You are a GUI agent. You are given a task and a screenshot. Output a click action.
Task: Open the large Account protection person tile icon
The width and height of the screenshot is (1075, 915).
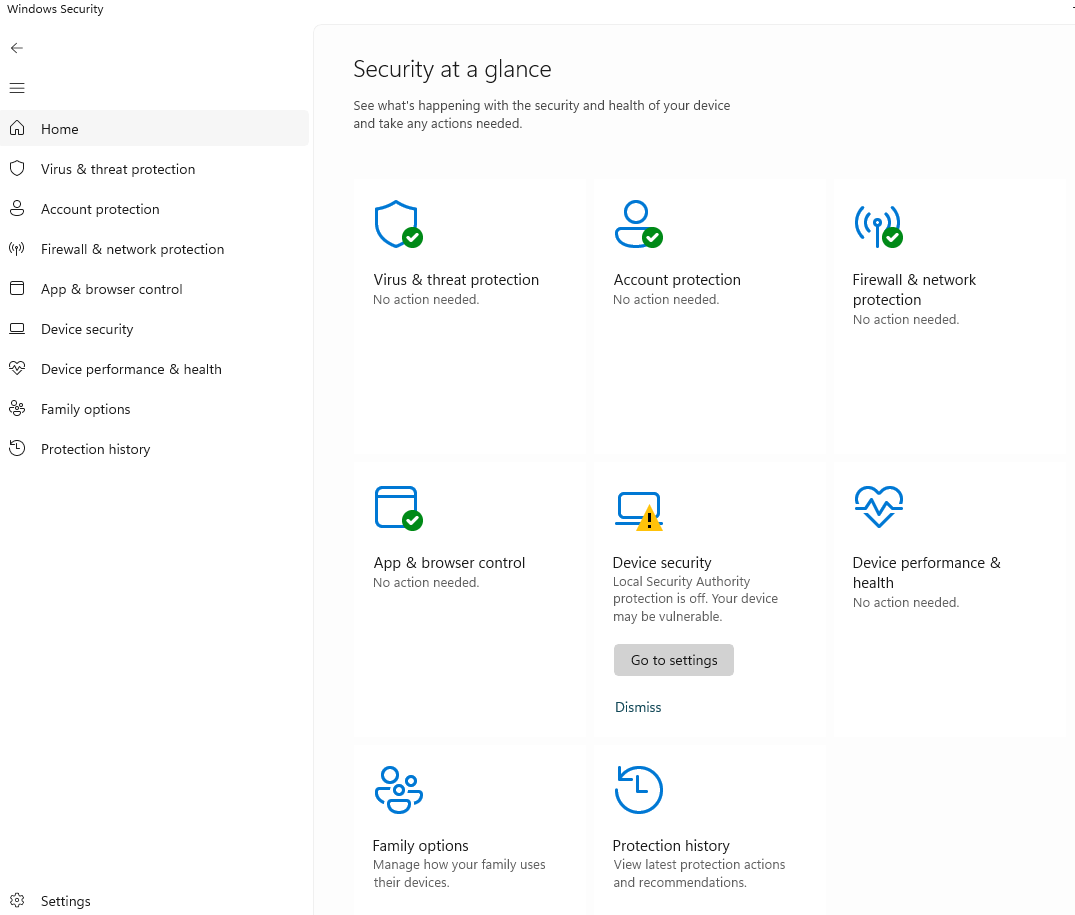click(x=638, y=224)
